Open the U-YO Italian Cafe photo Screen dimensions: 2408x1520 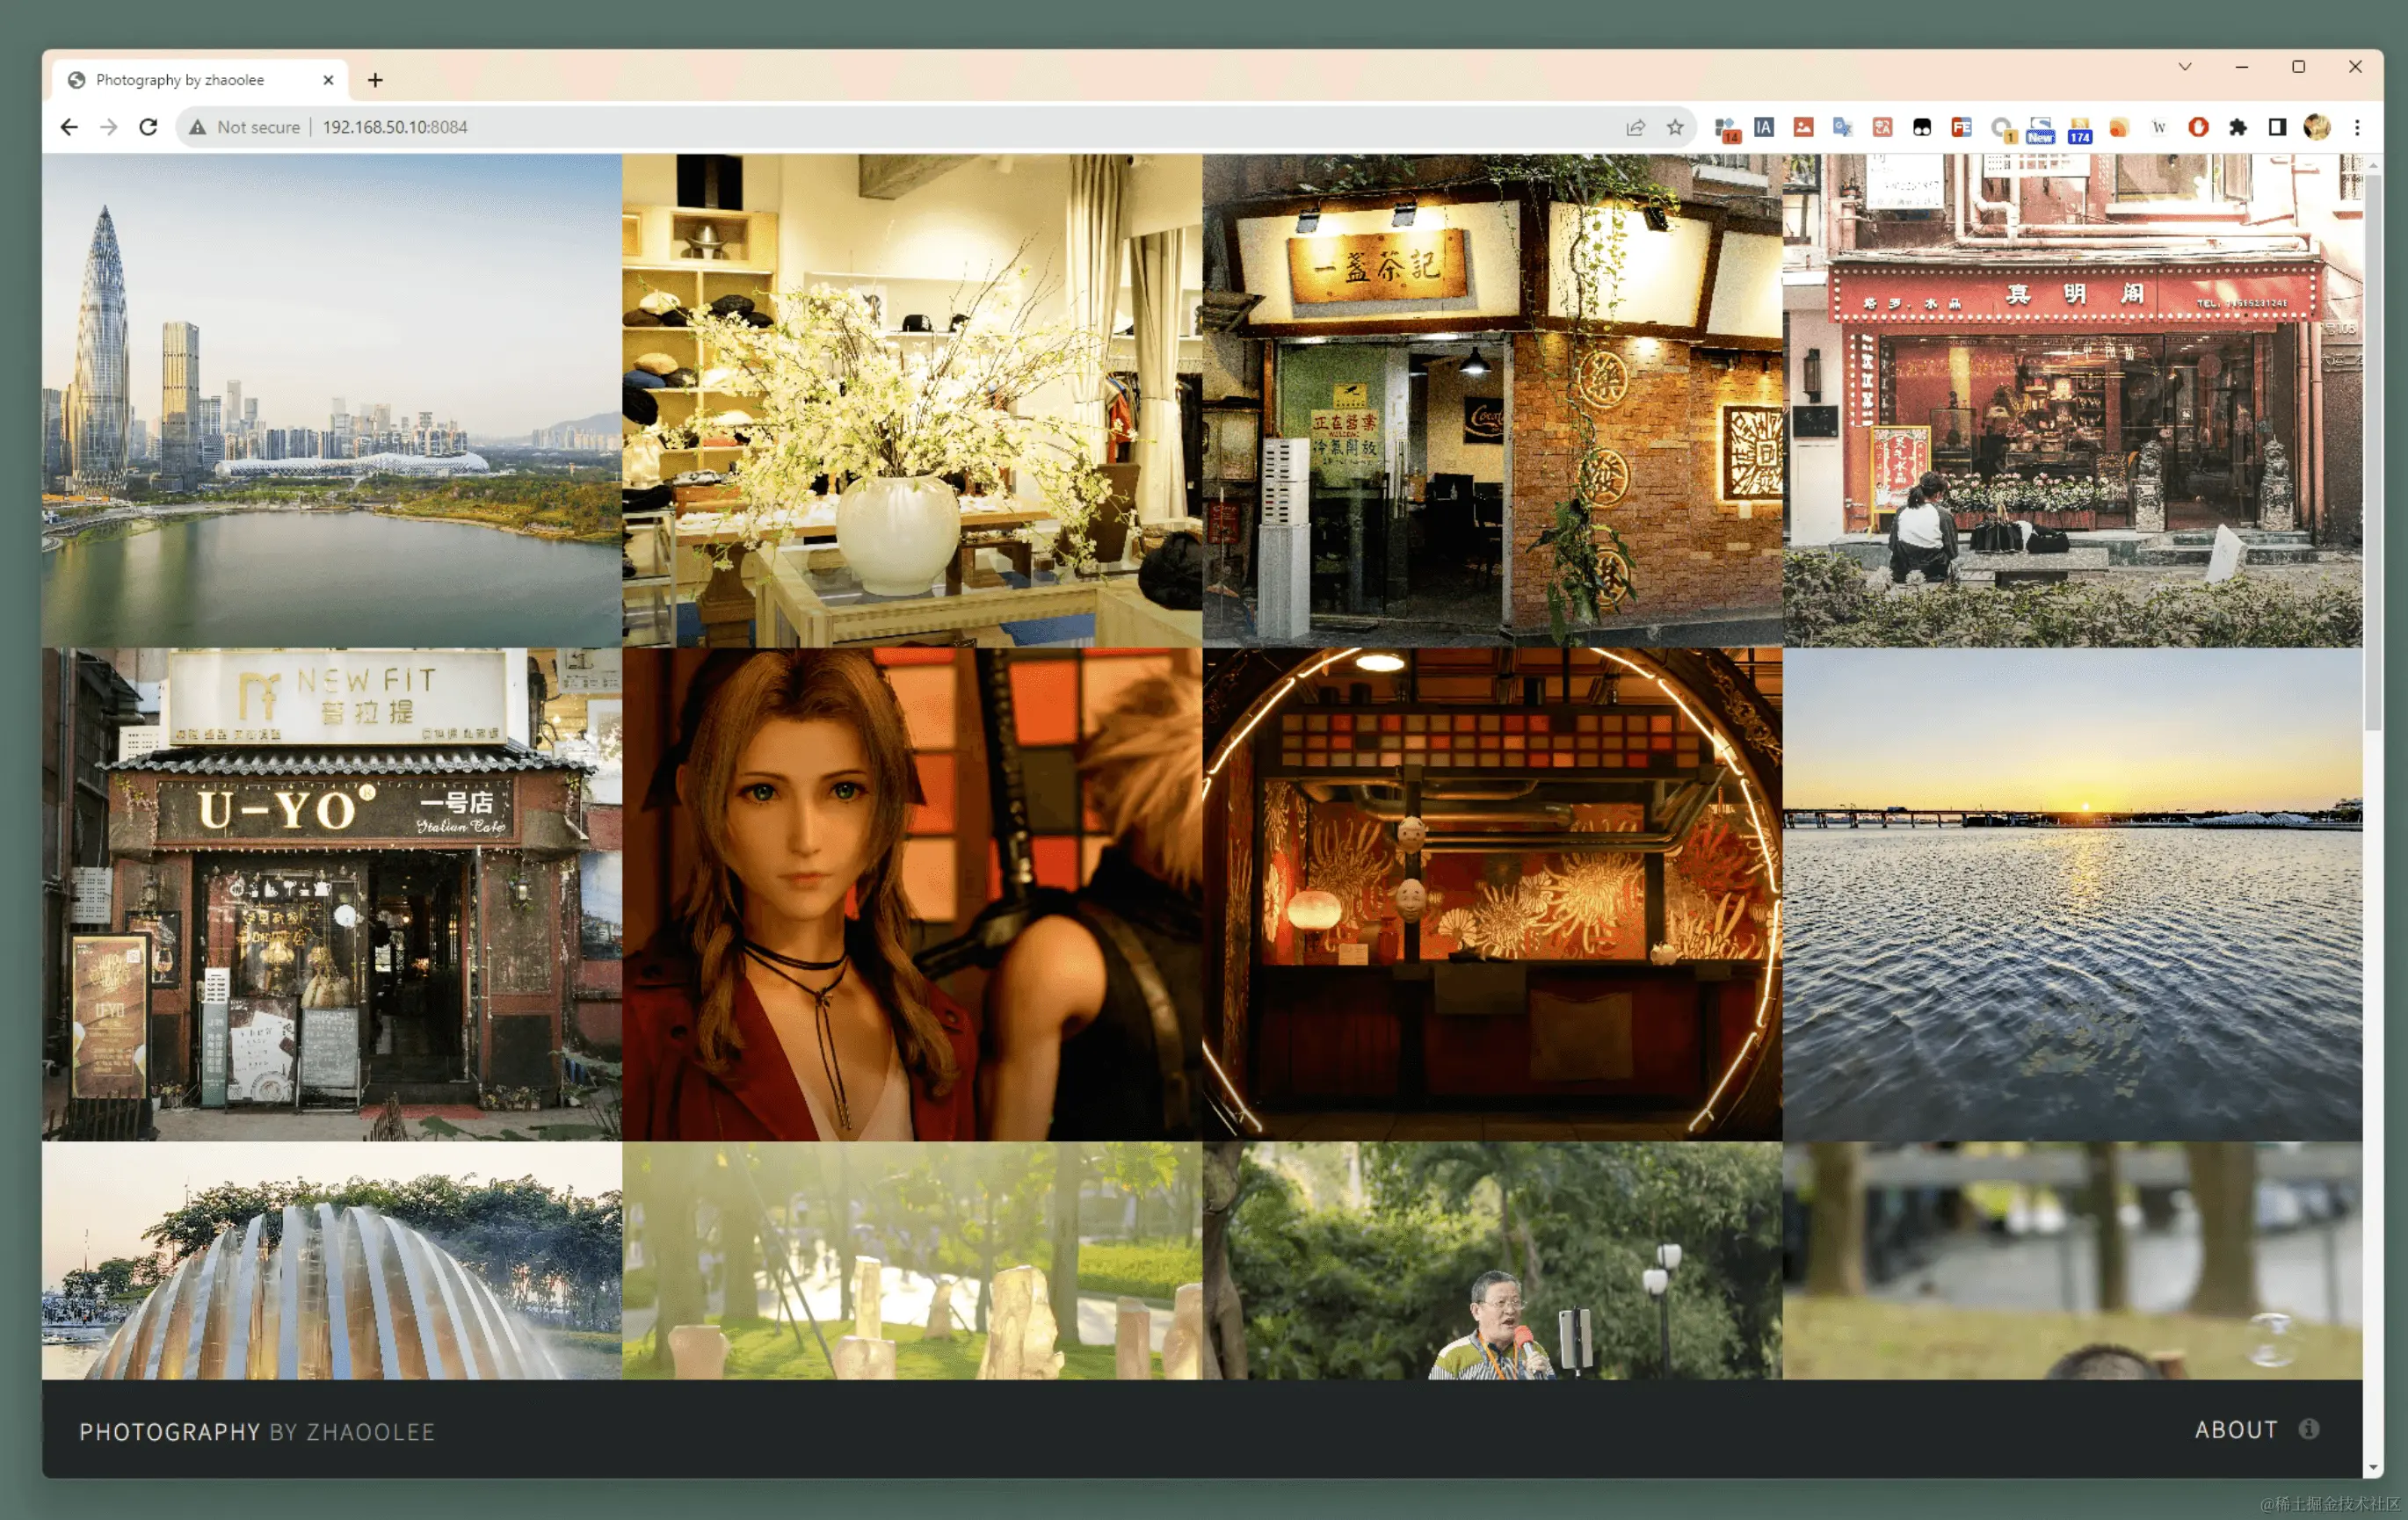point(332,894)
